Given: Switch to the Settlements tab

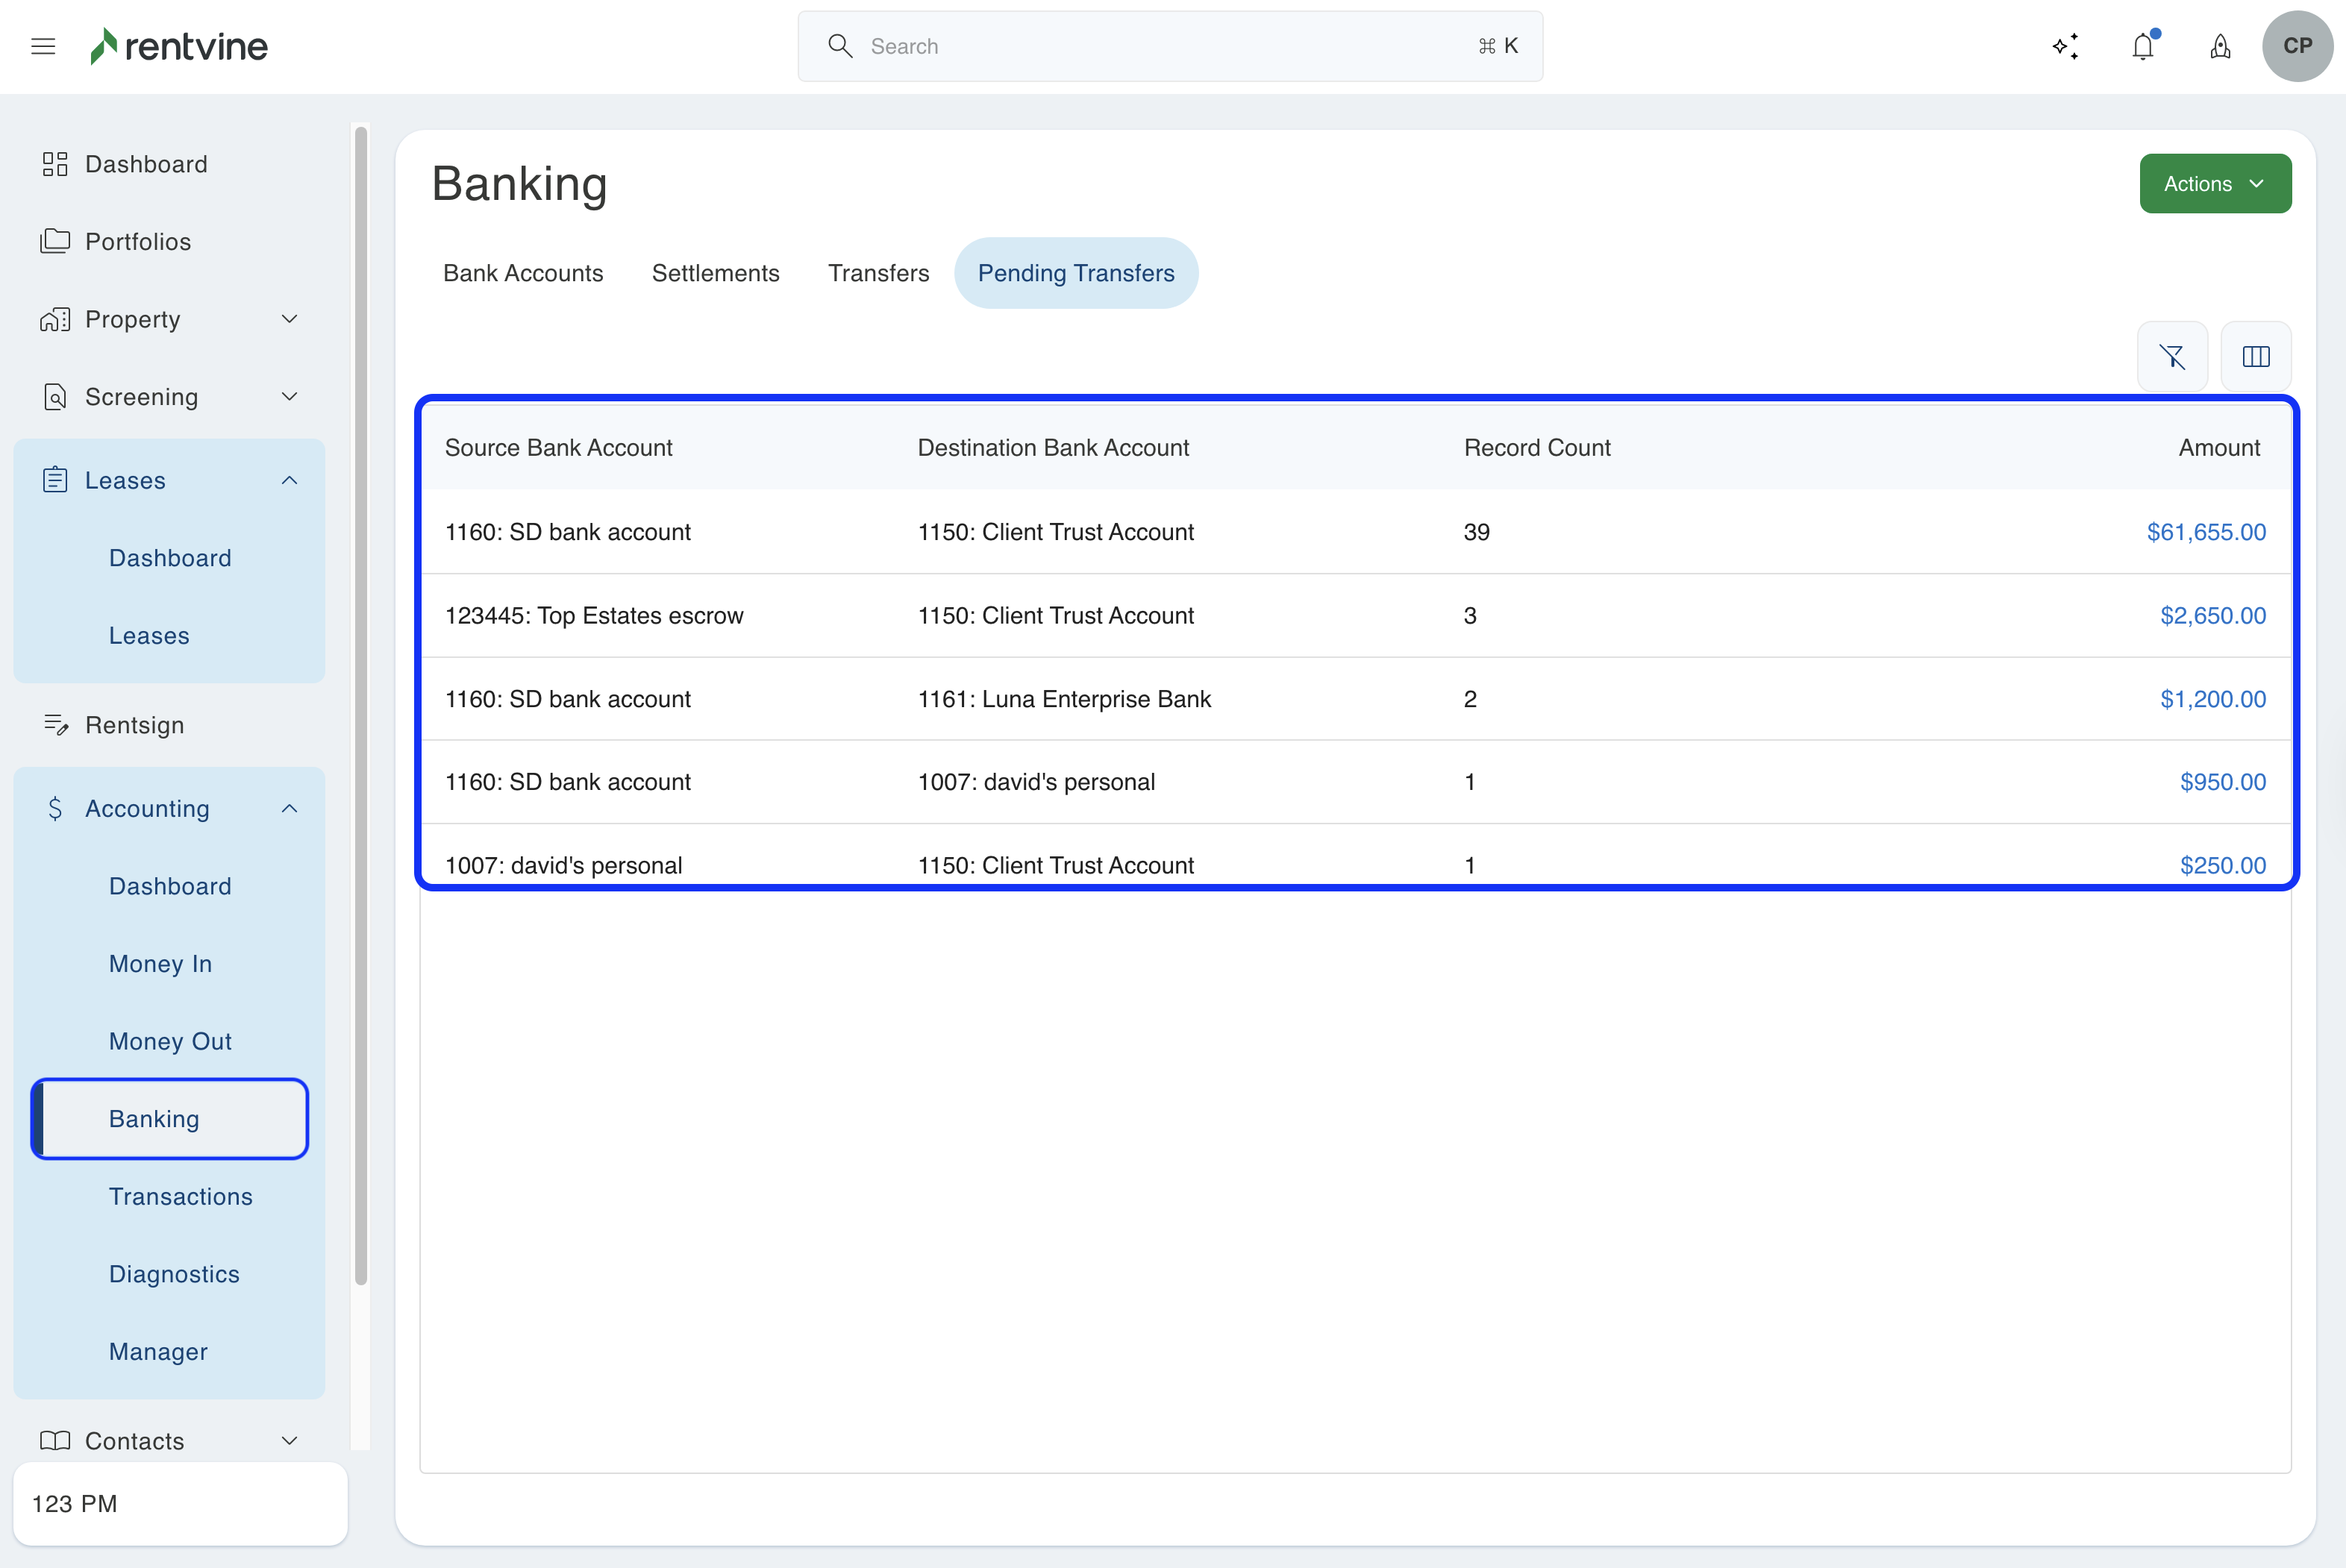Looking at the screenshot, I should (715, 273).
